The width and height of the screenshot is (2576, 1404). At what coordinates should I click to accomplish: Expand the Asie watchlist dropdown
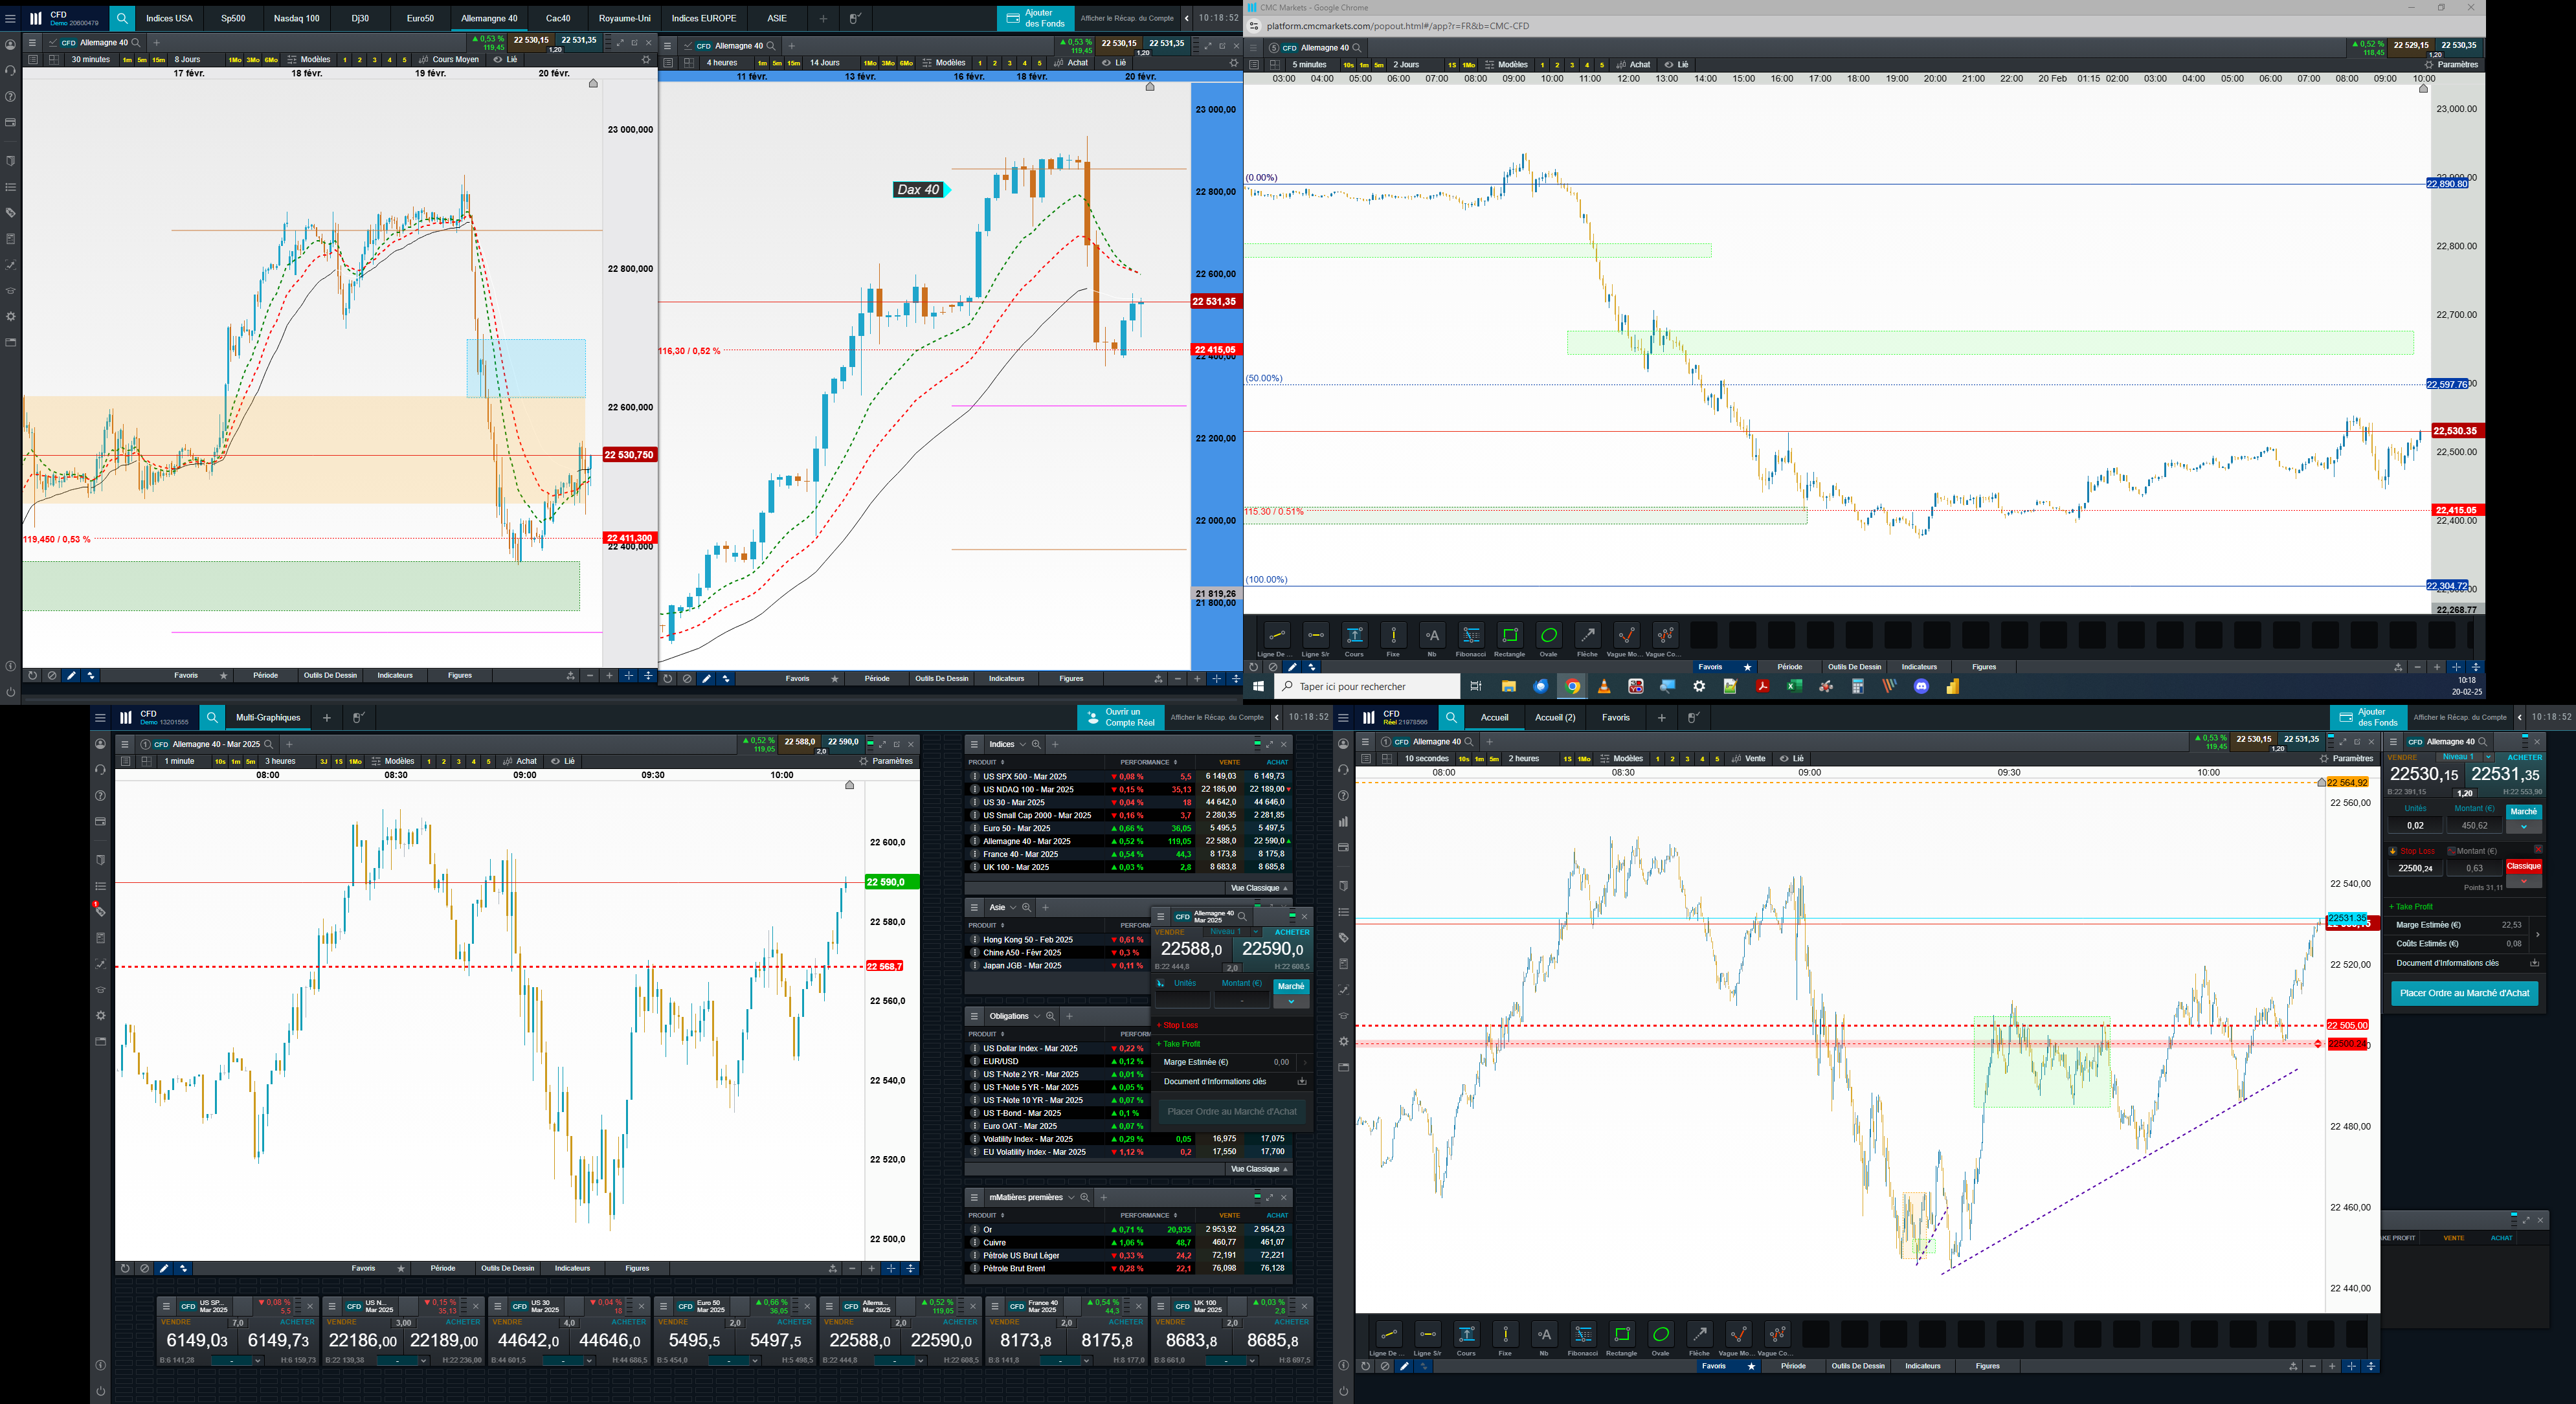1013,908
